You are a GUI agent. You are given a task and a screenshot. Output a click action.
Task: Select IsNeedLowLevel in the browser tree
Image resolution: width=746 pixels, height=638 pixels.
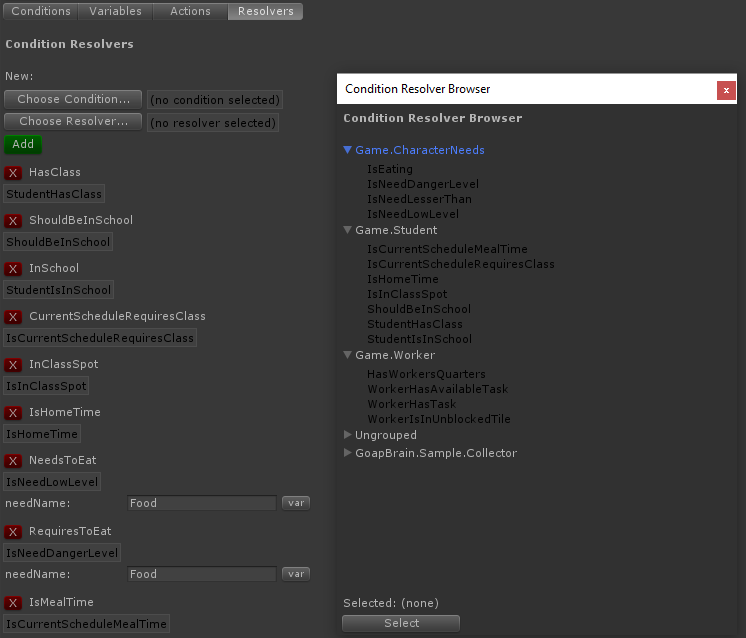tap(413, 214)
